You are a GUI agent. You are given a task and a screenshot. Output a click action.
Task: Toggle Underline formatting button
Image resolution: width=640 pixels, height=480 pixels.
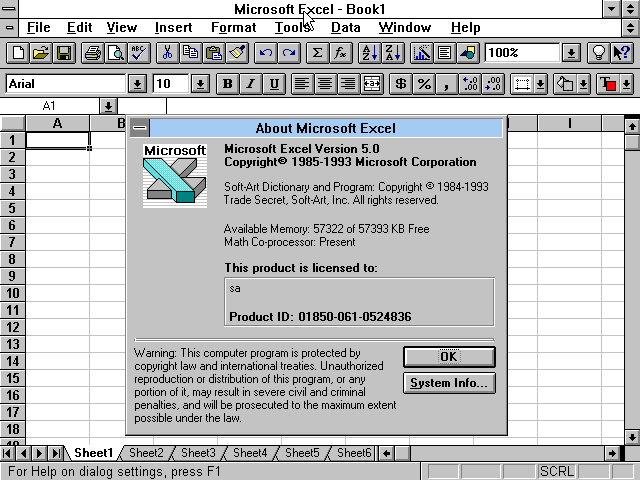click(x=273, y=84)
